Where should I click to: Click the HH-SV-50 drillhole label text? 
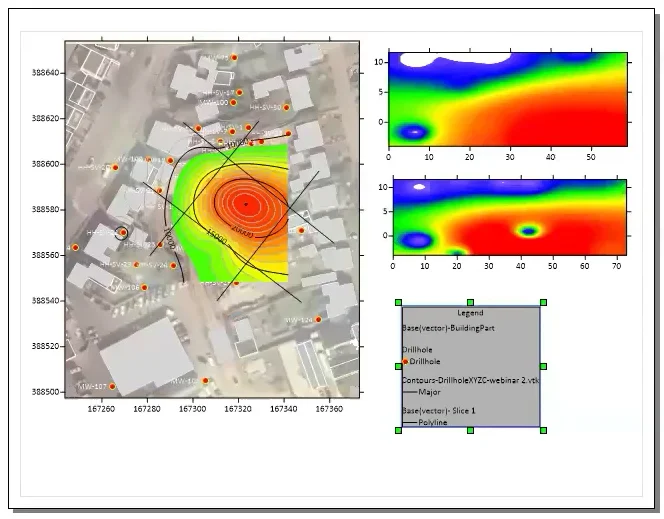coord(266,108)
